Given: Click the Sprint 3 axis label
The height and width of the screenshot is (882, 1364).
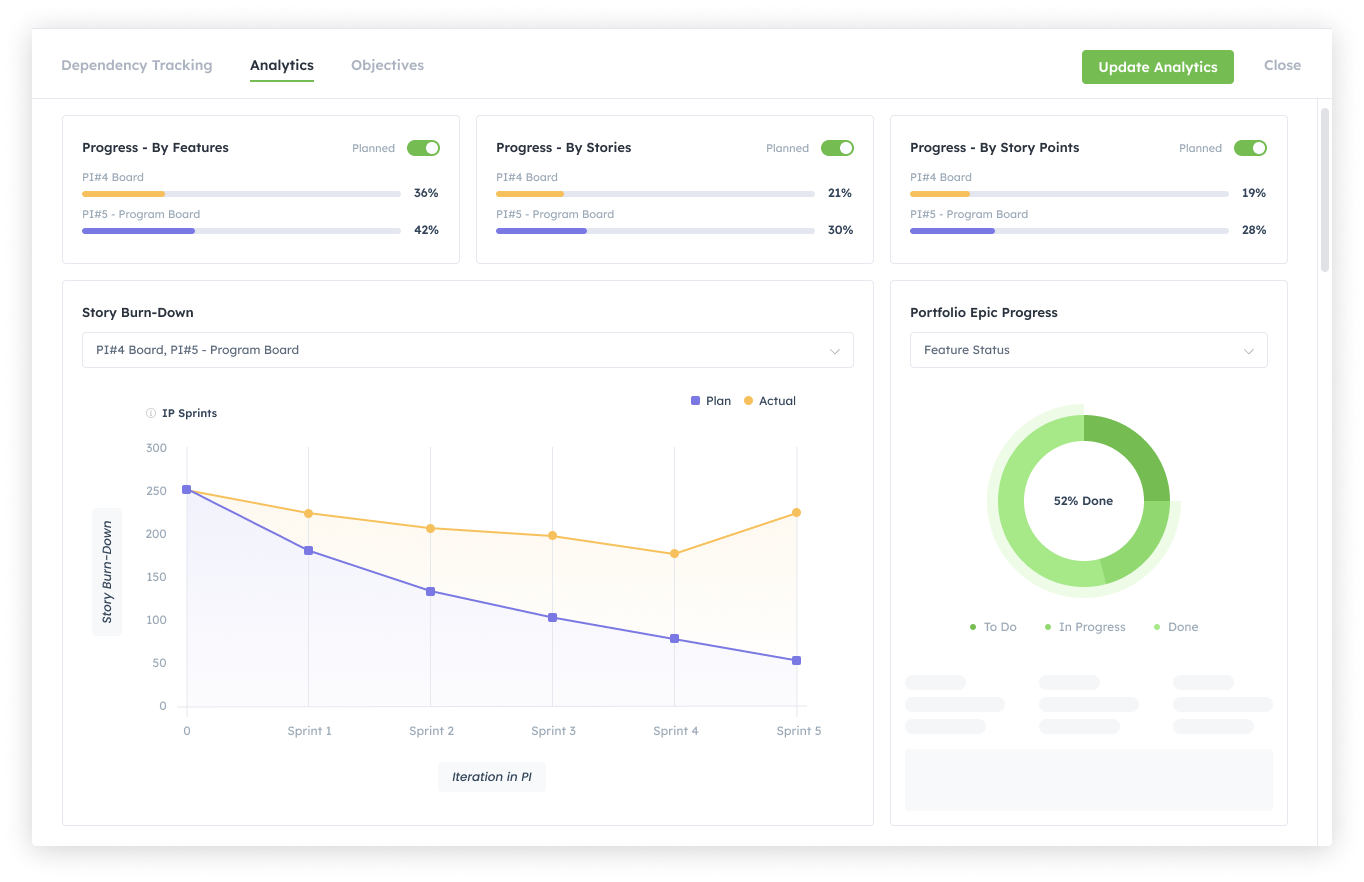Looking at the screenshot, I should point(553,731).
